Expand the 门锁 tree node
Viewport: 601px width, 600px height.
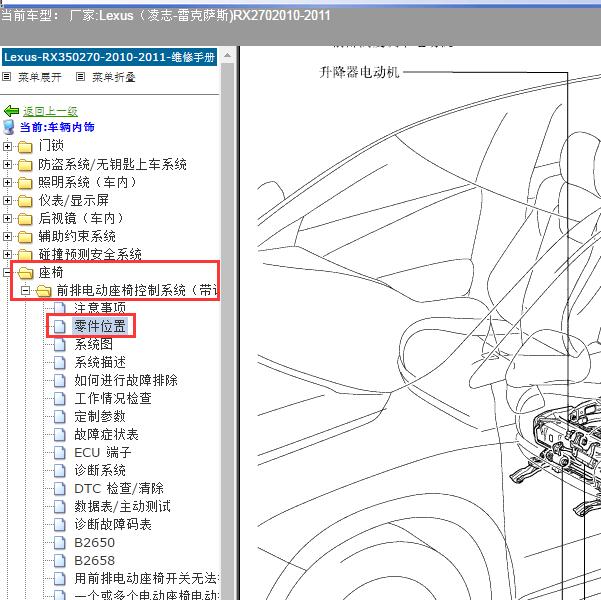(x=7, y=146)
